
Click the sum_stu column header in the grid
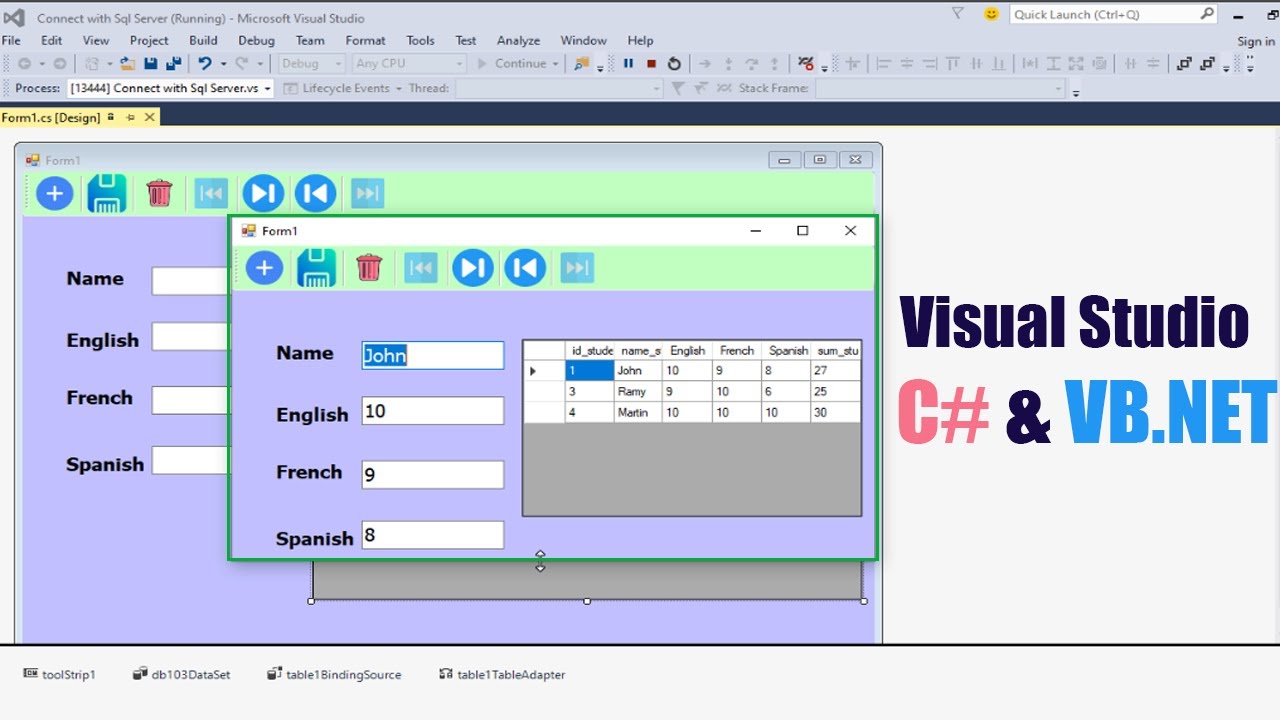[x=836, y=350]
